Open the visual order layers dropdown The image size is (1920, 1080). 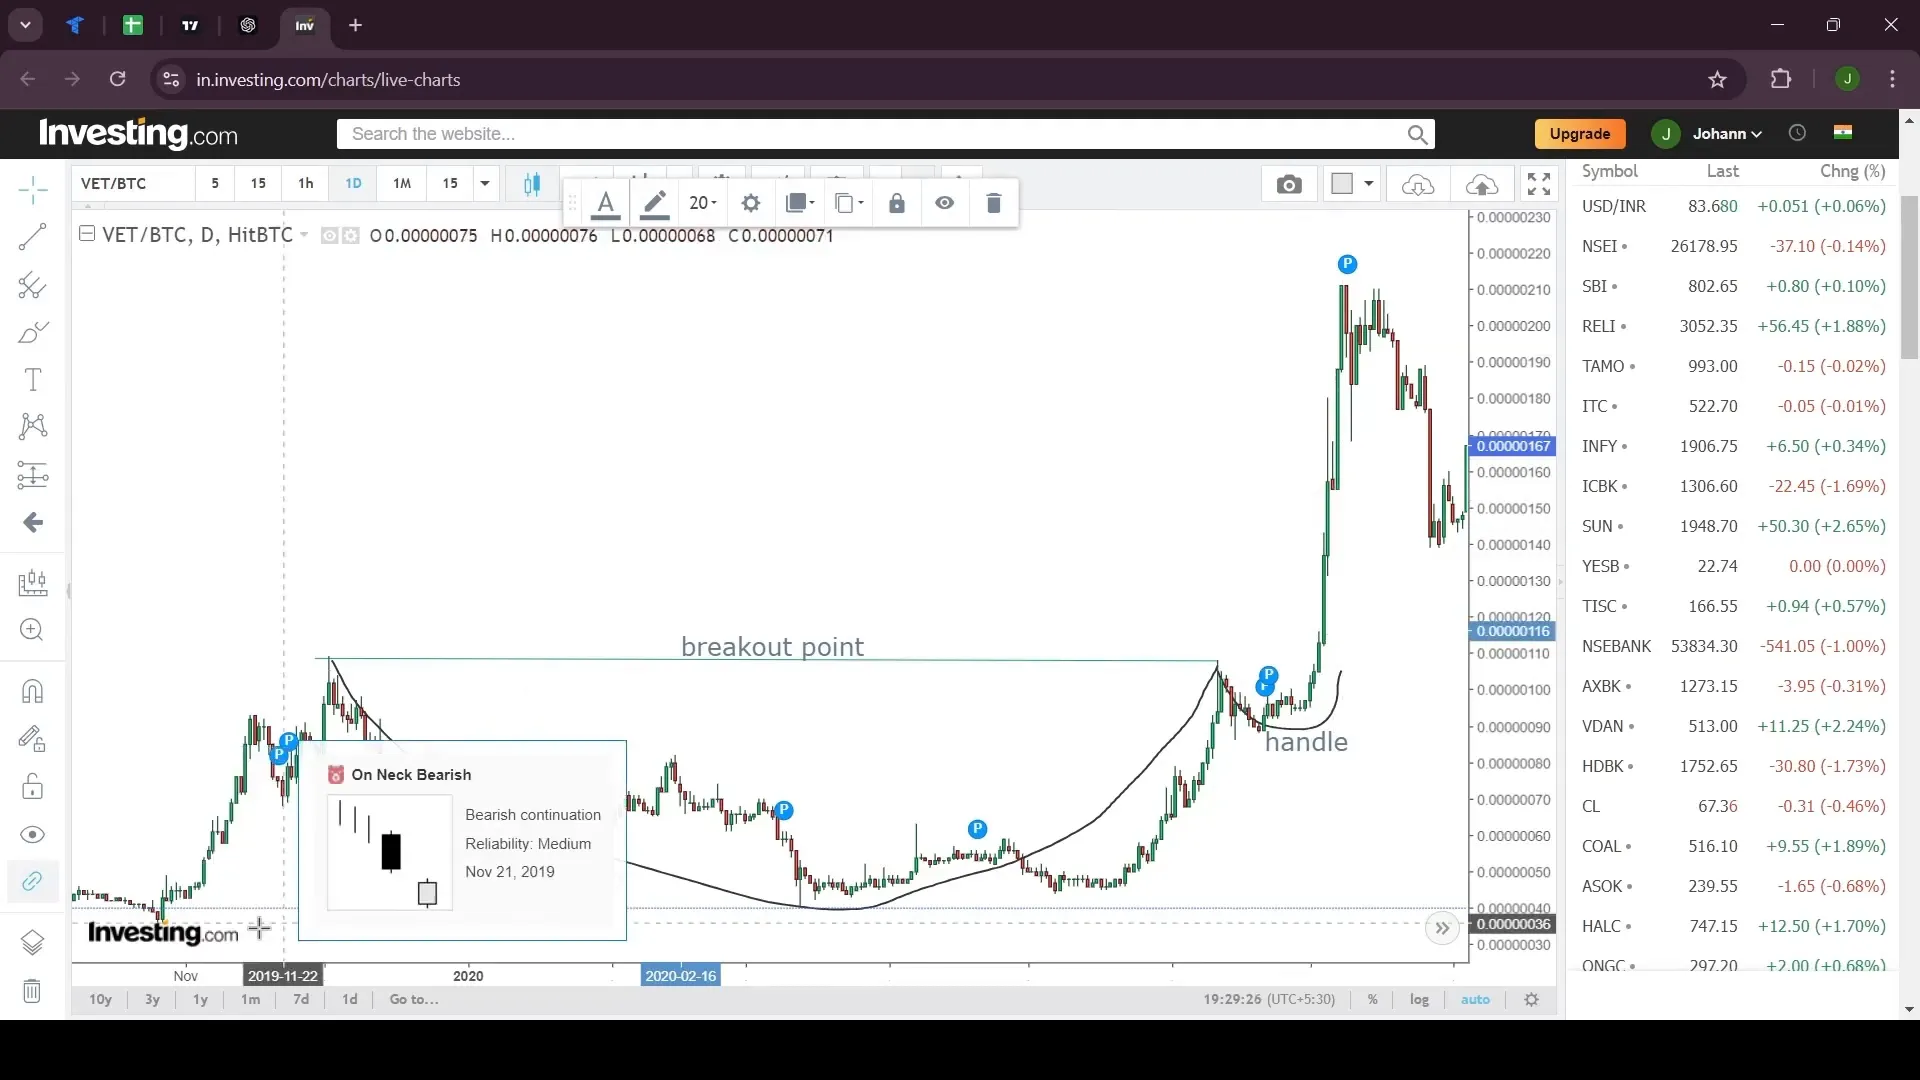coord(800,204)
